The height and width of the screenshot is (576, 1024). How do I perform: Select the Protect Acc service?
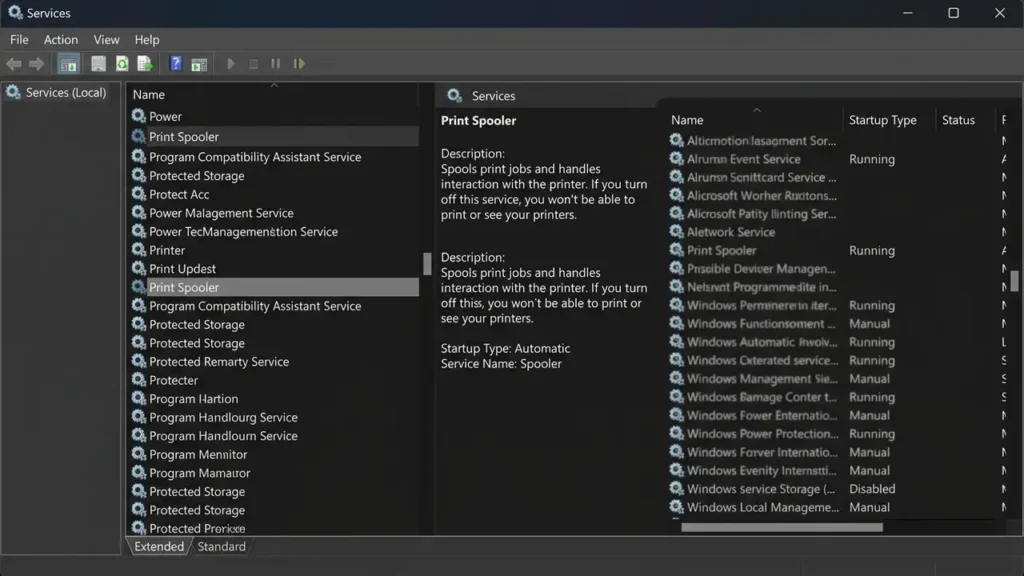[274, 195]
